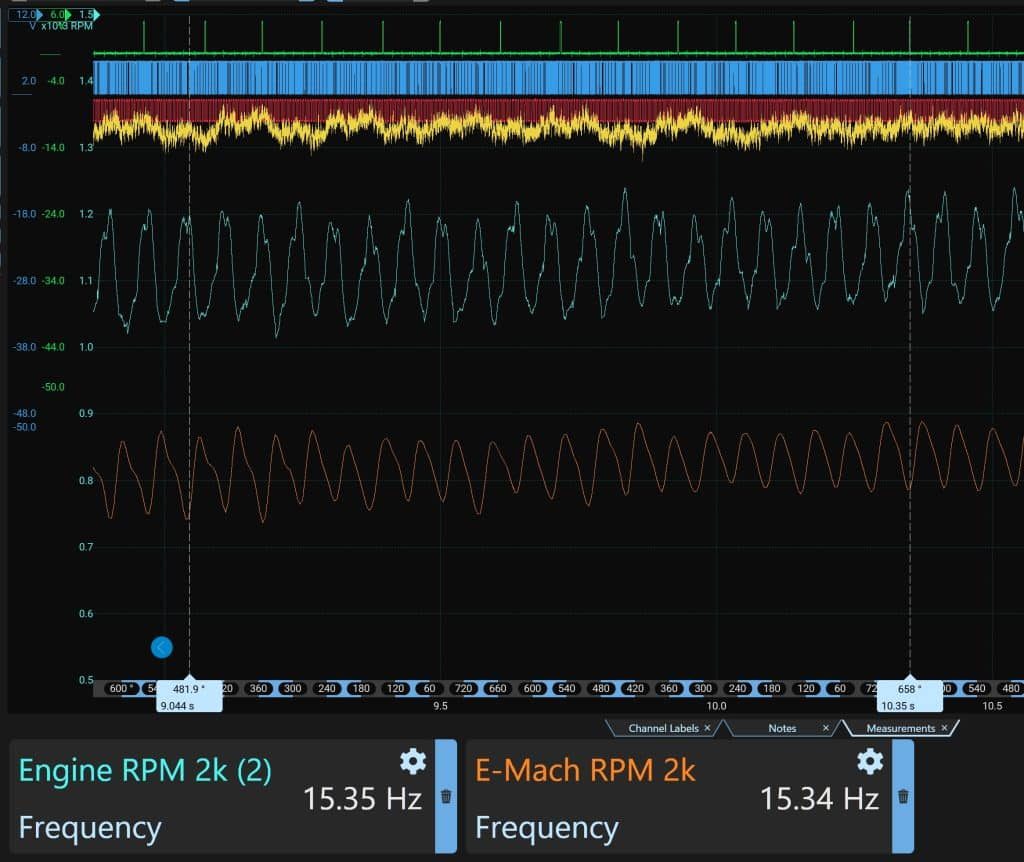Click the '10.5' time axis label
This screenshot has width=1024, height=862.
click(992, 706)
